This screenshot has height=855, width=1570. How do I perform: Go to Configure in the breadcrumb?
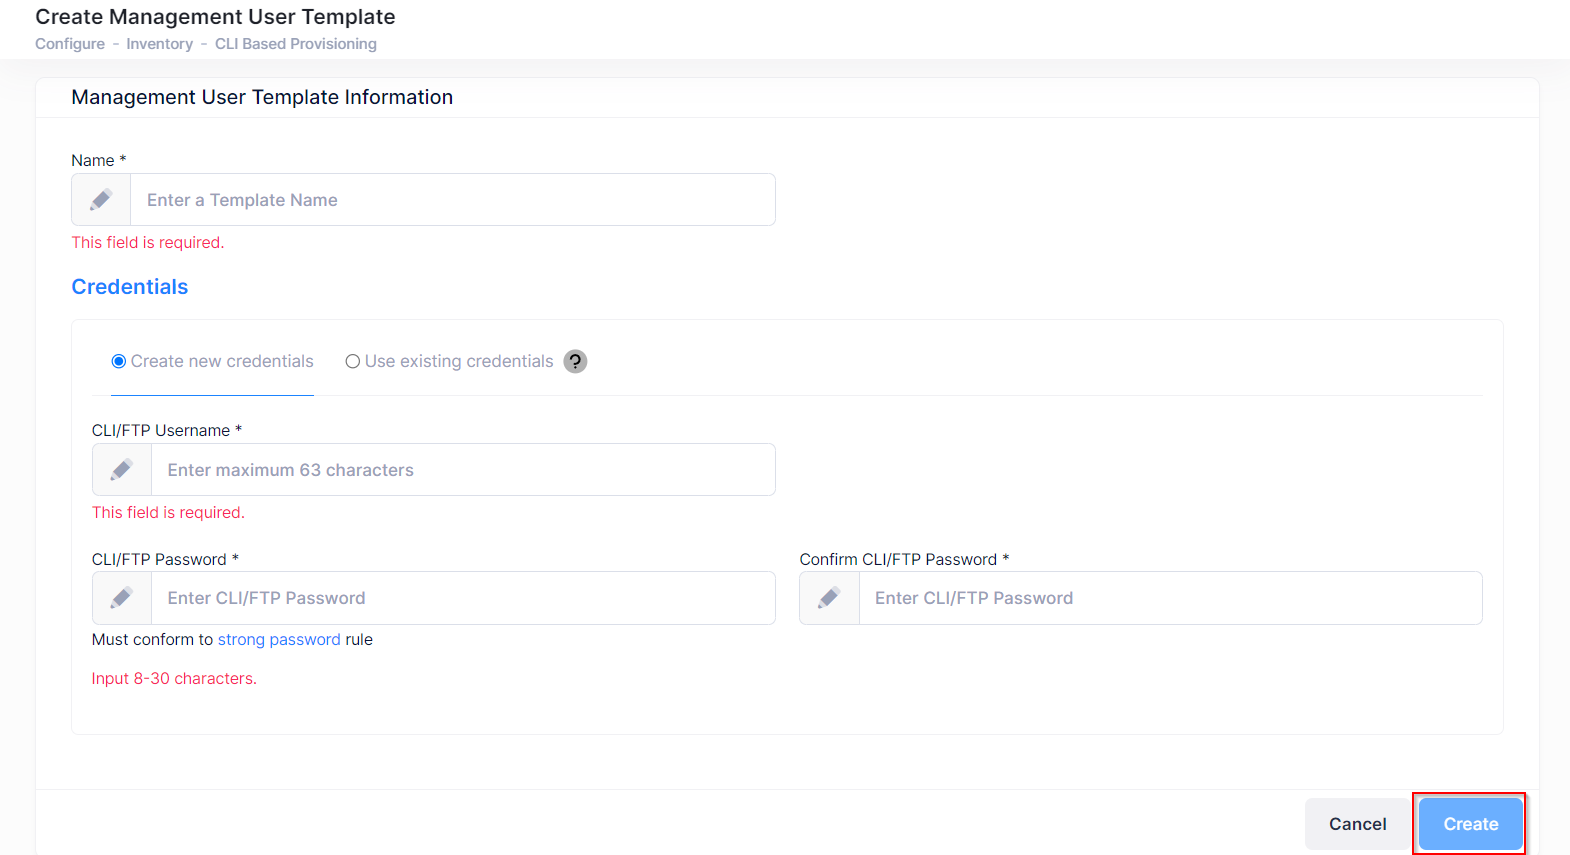pyautogui.click(x=70, y=44)
